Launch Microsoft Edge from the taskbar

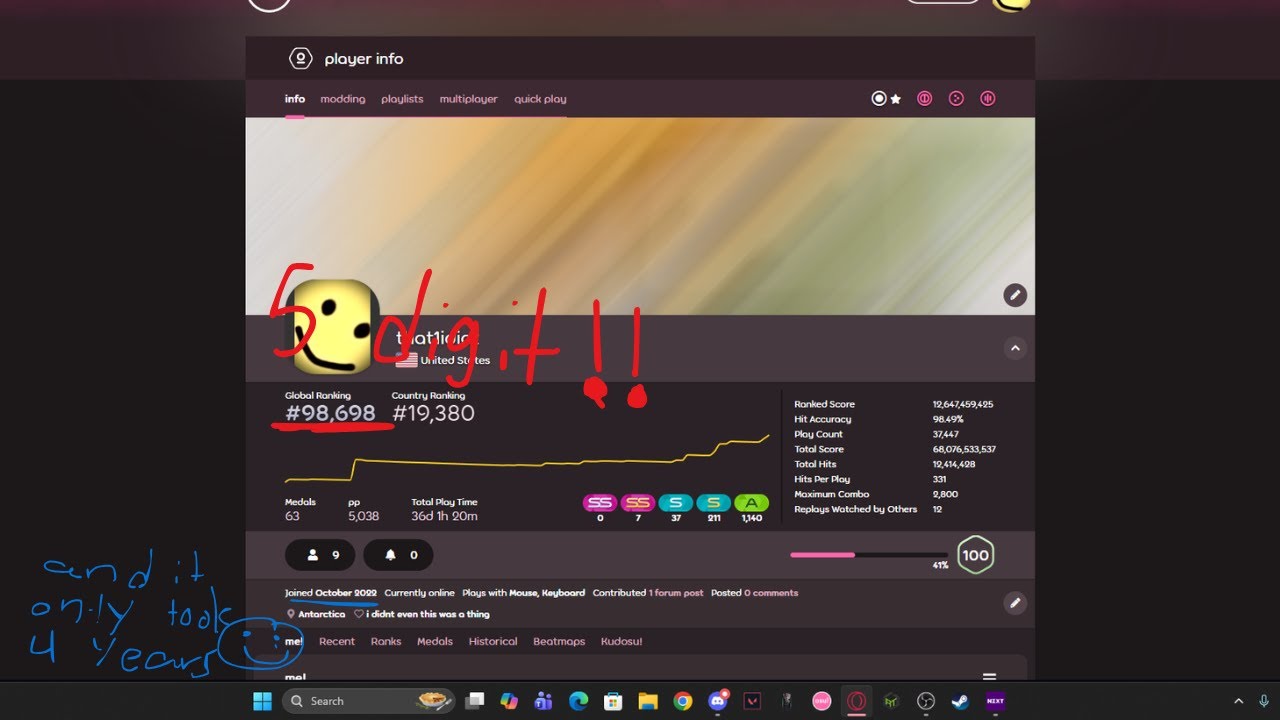click(579, 701)
